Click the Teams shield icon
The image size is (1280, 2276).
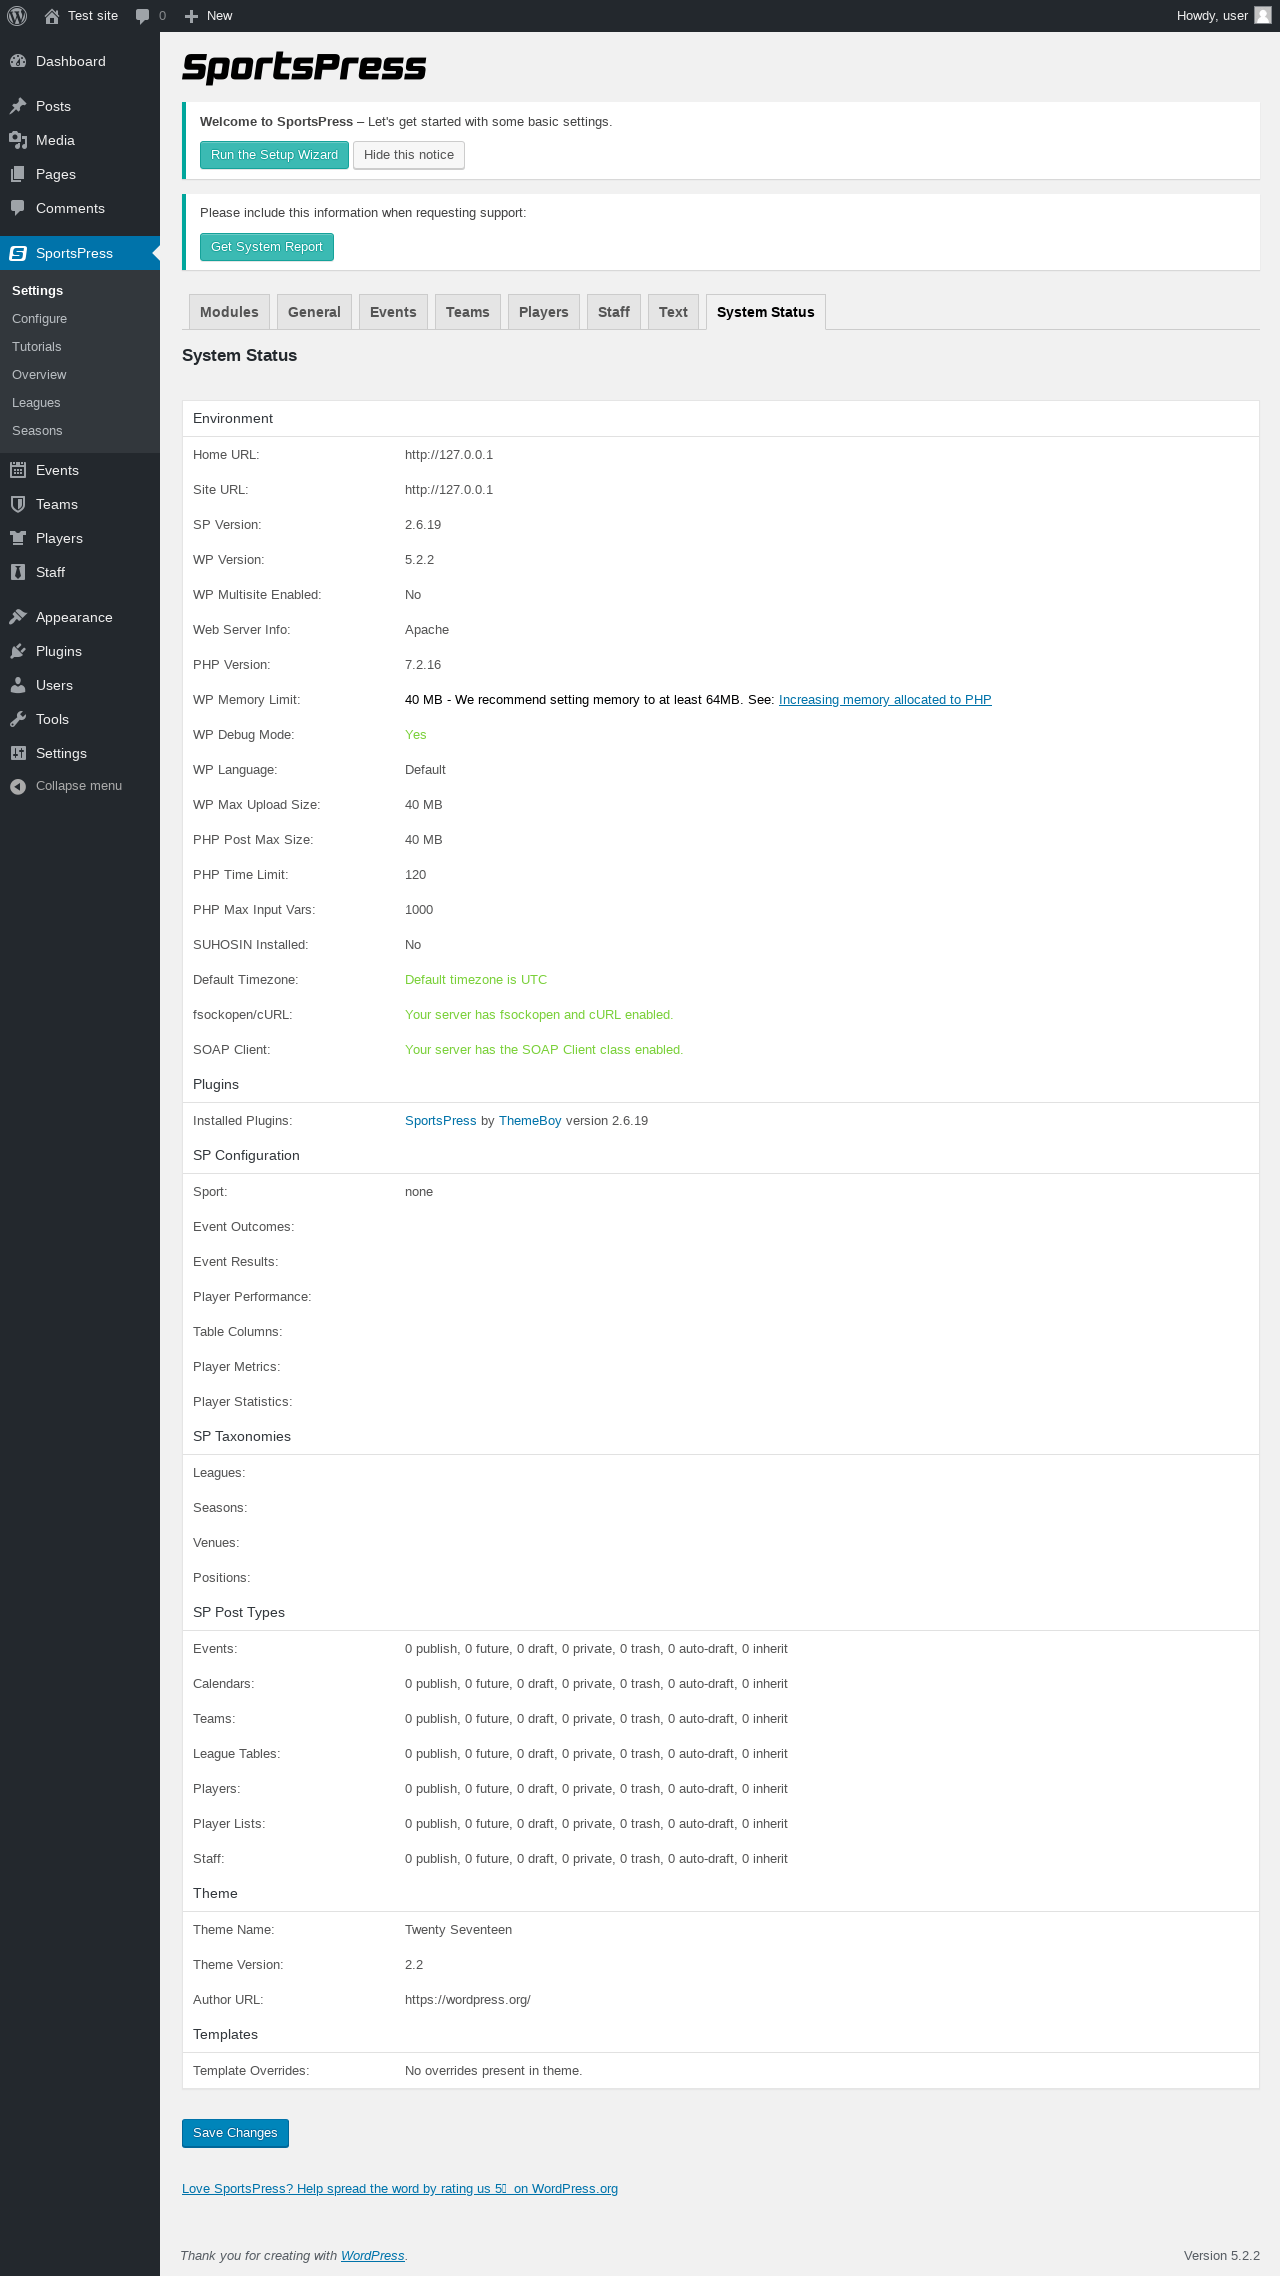(x=18, y=504)
